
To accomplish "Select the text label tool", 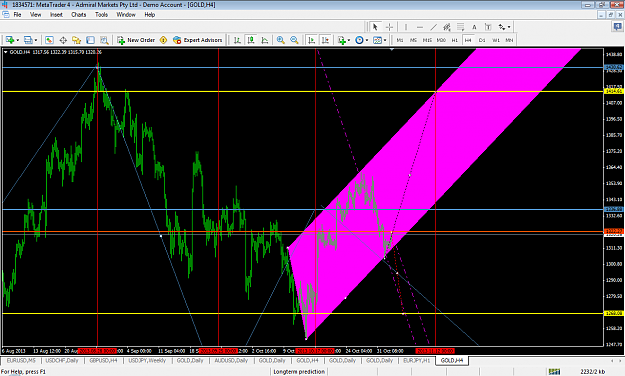I will pyautogui.click(x=488, y=27).
